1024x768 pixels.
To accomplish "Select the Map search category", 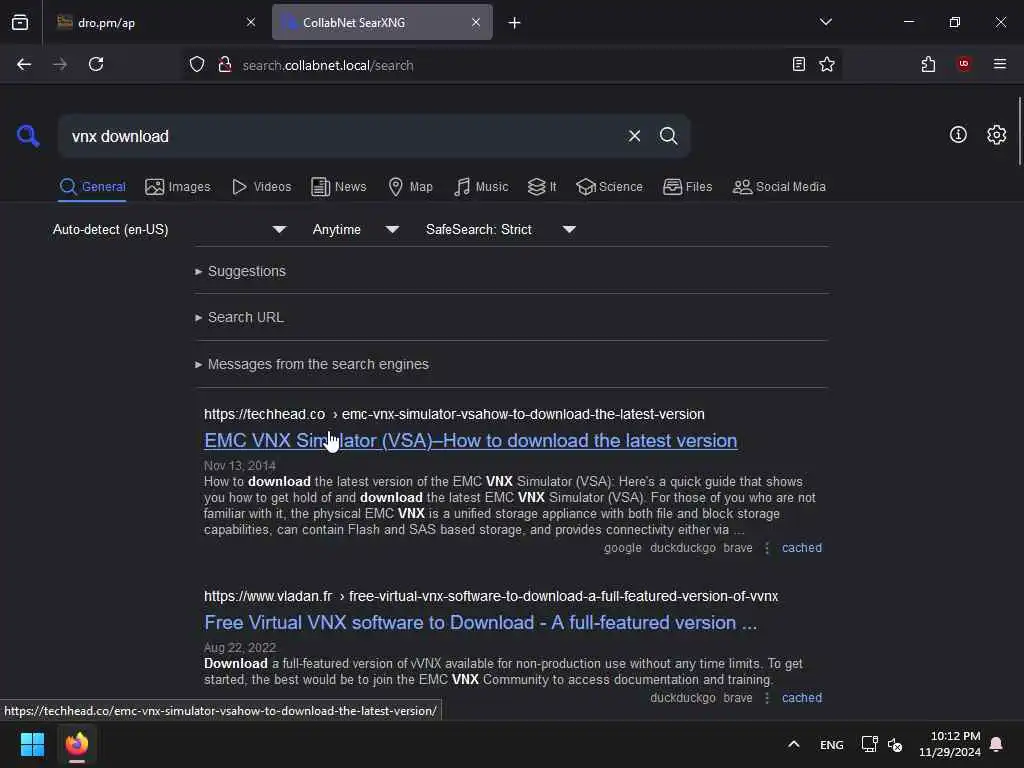I will point(410,187).
